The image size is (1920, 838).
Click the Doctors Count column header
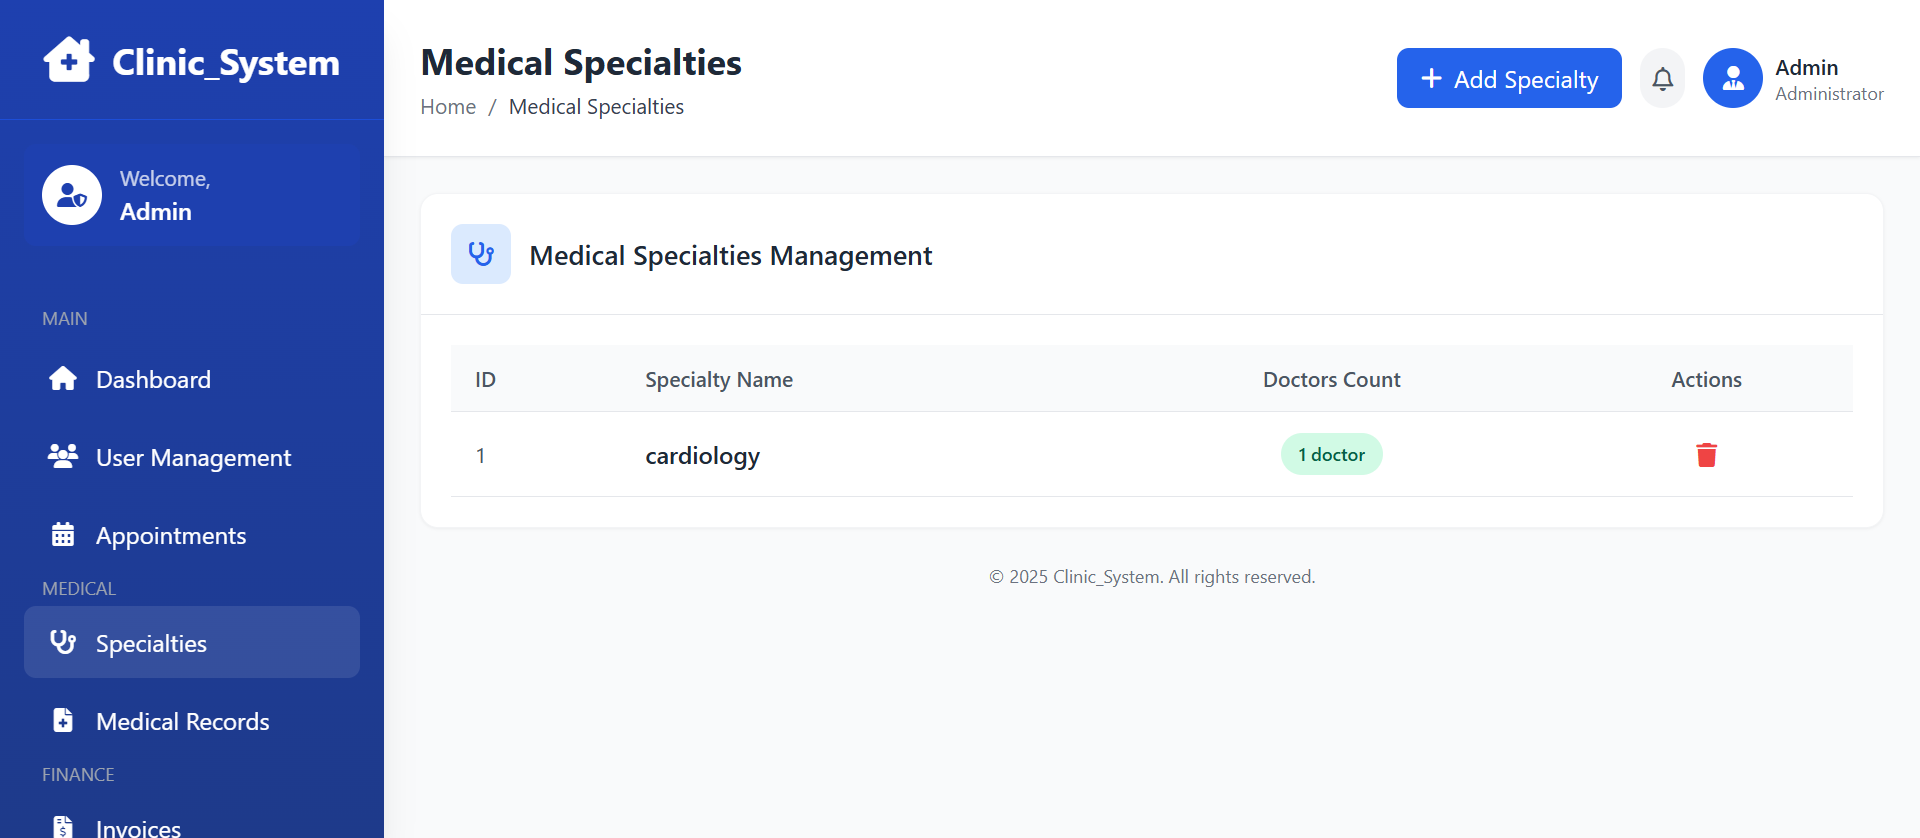(x=1331, y=380)
